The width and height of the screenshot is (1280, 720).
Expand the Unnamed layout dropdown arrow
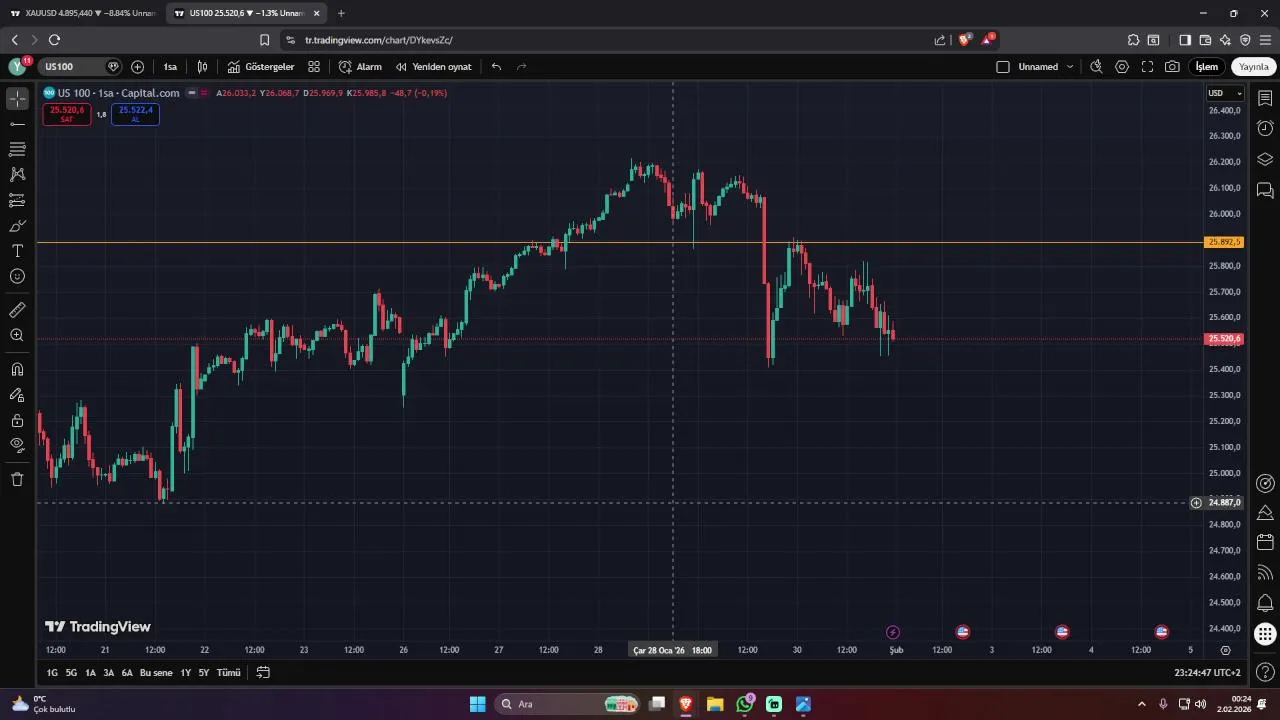(x=1070, y=67)
